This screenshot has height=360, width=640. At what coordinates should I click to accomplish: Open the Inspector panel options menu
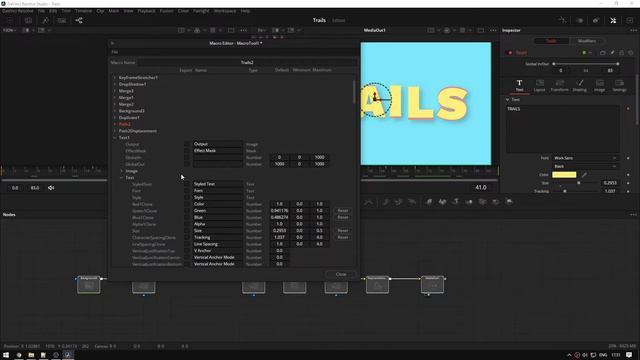633,30
